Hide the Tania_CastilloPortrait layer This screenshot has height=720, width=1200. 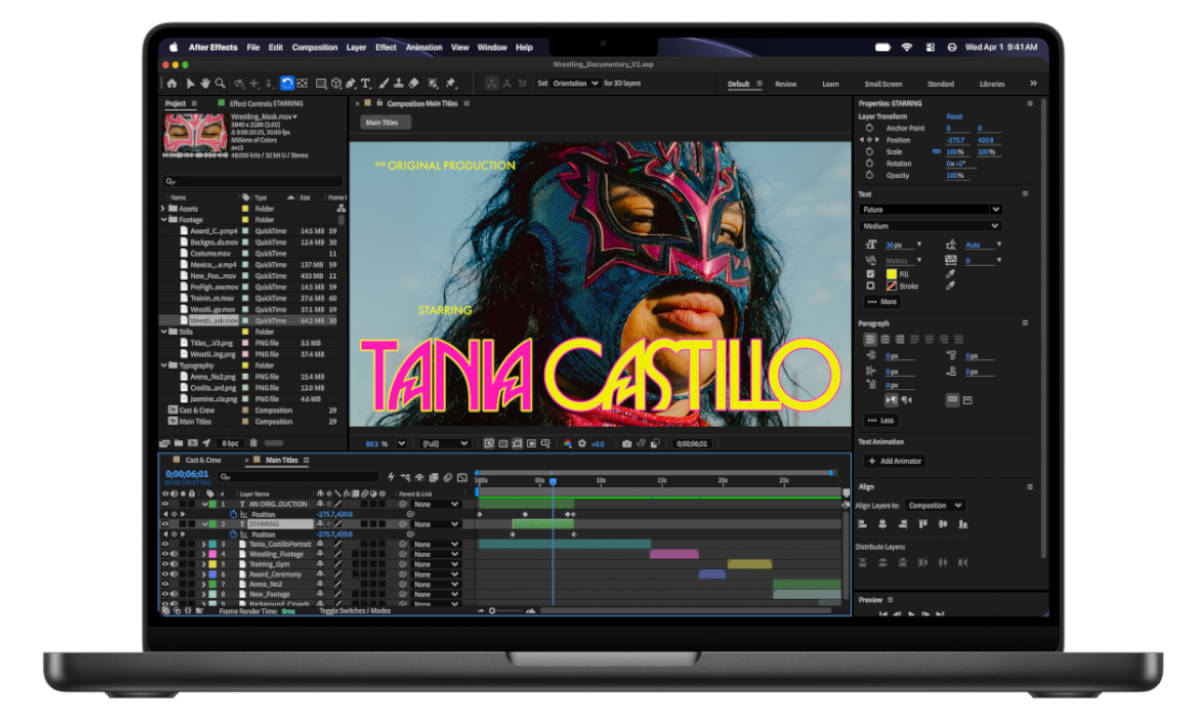[166, 544]
